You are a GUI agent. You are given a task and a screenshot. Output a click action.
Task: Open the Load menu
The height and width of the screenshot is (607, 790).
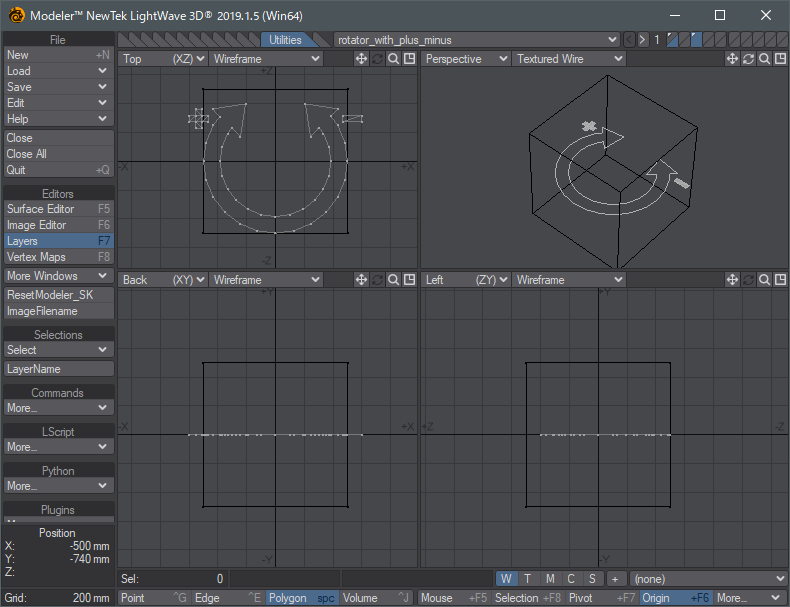(57, 71)
